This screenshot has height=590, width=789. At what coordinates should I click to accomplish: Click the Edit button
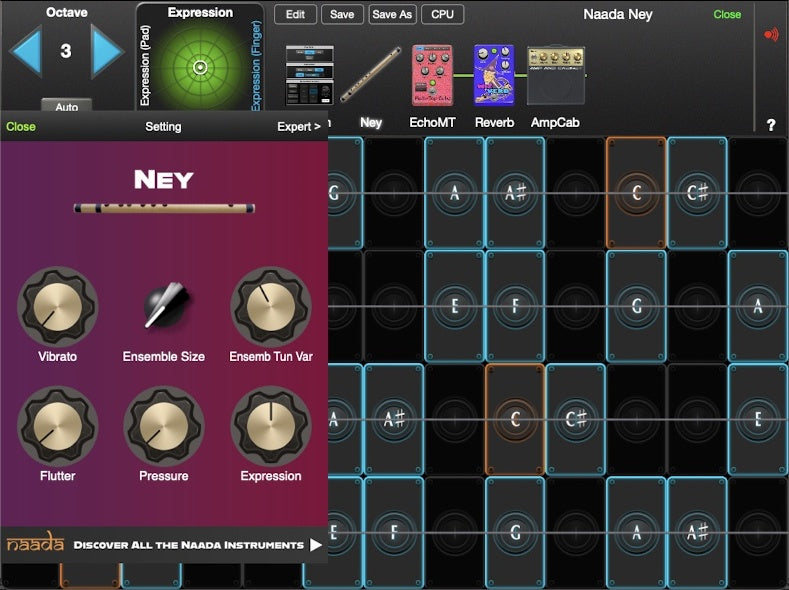[x=295, y=15]
